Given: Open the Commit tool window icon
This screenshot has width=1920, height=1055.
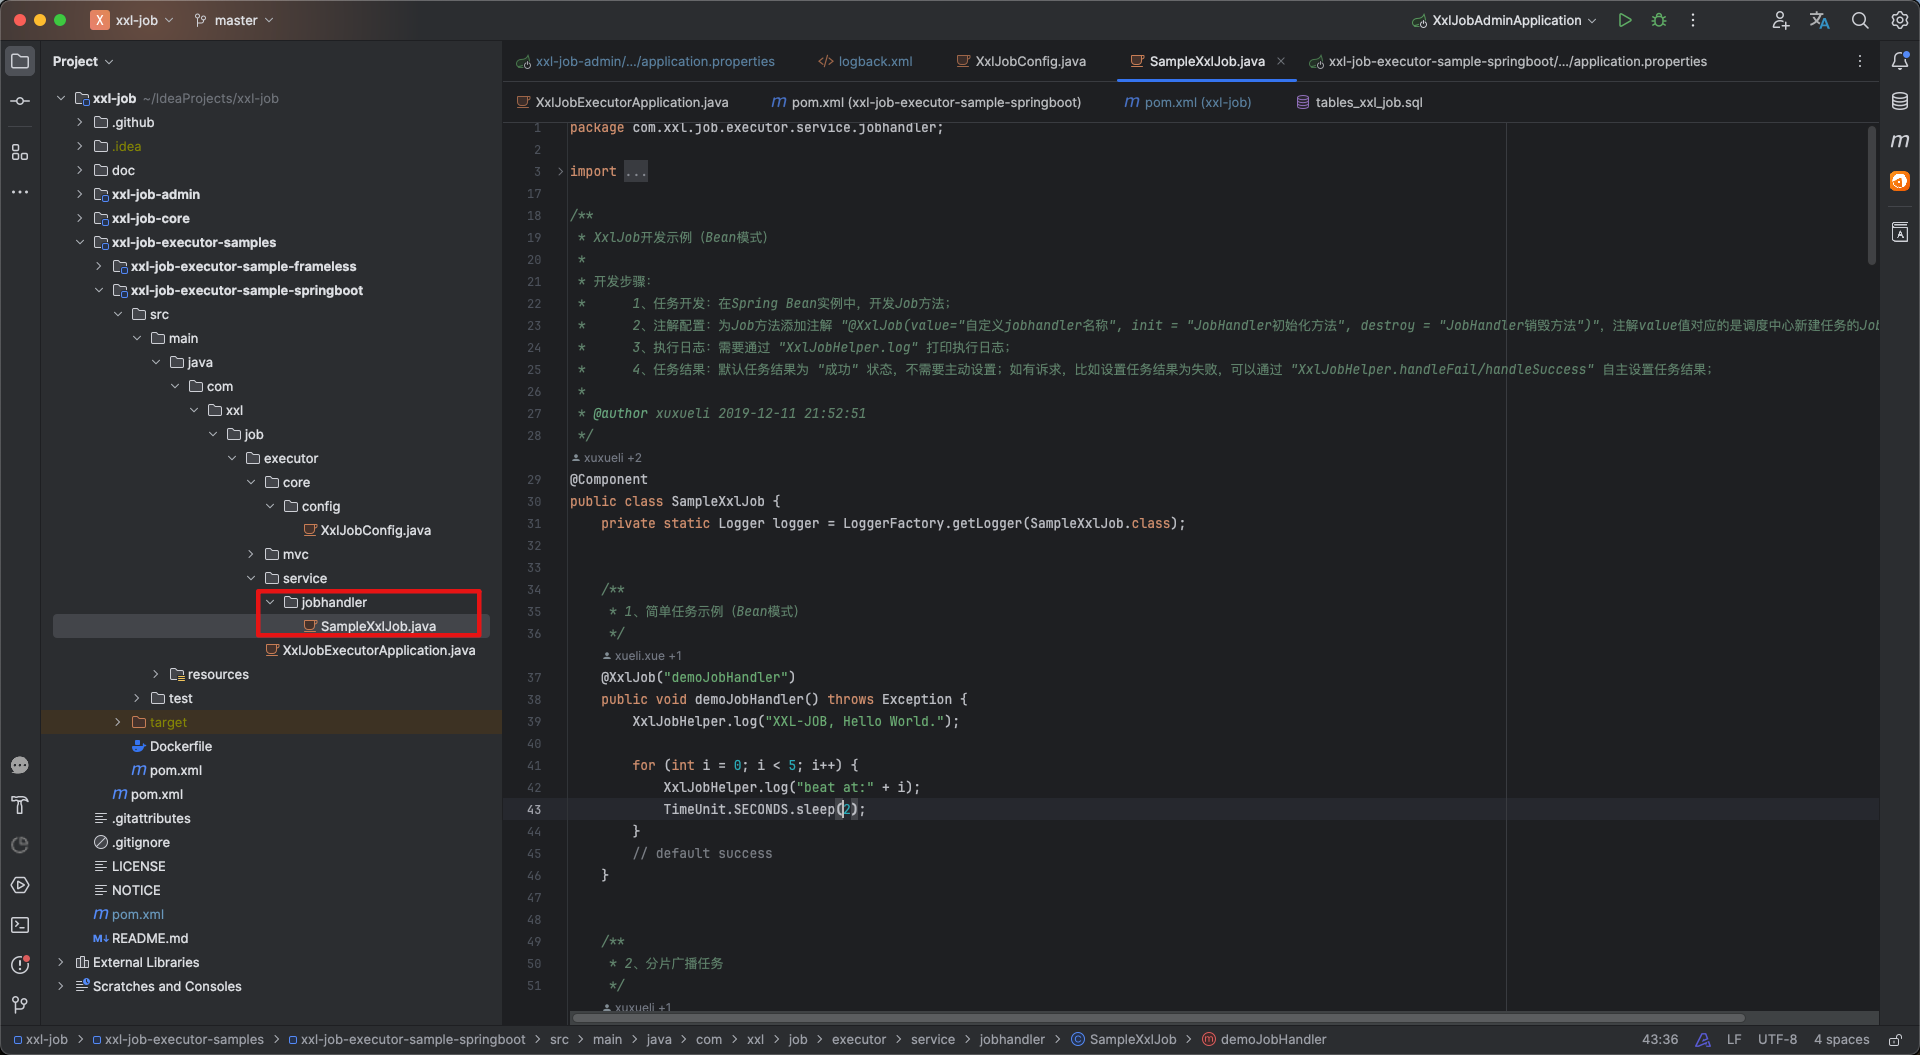Looking at the screenshot, I should [x=20, y=101].
